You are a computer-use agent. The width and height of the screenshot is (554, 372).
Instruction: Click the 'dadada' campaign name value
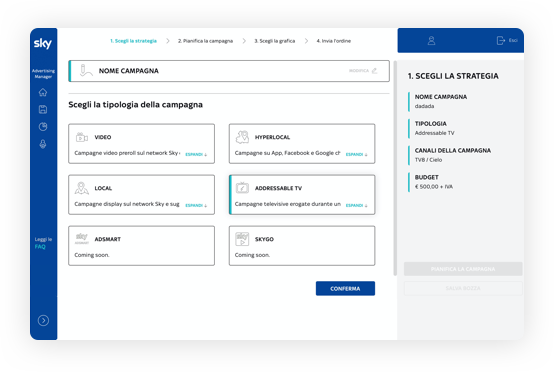click(x=424, y=106)
